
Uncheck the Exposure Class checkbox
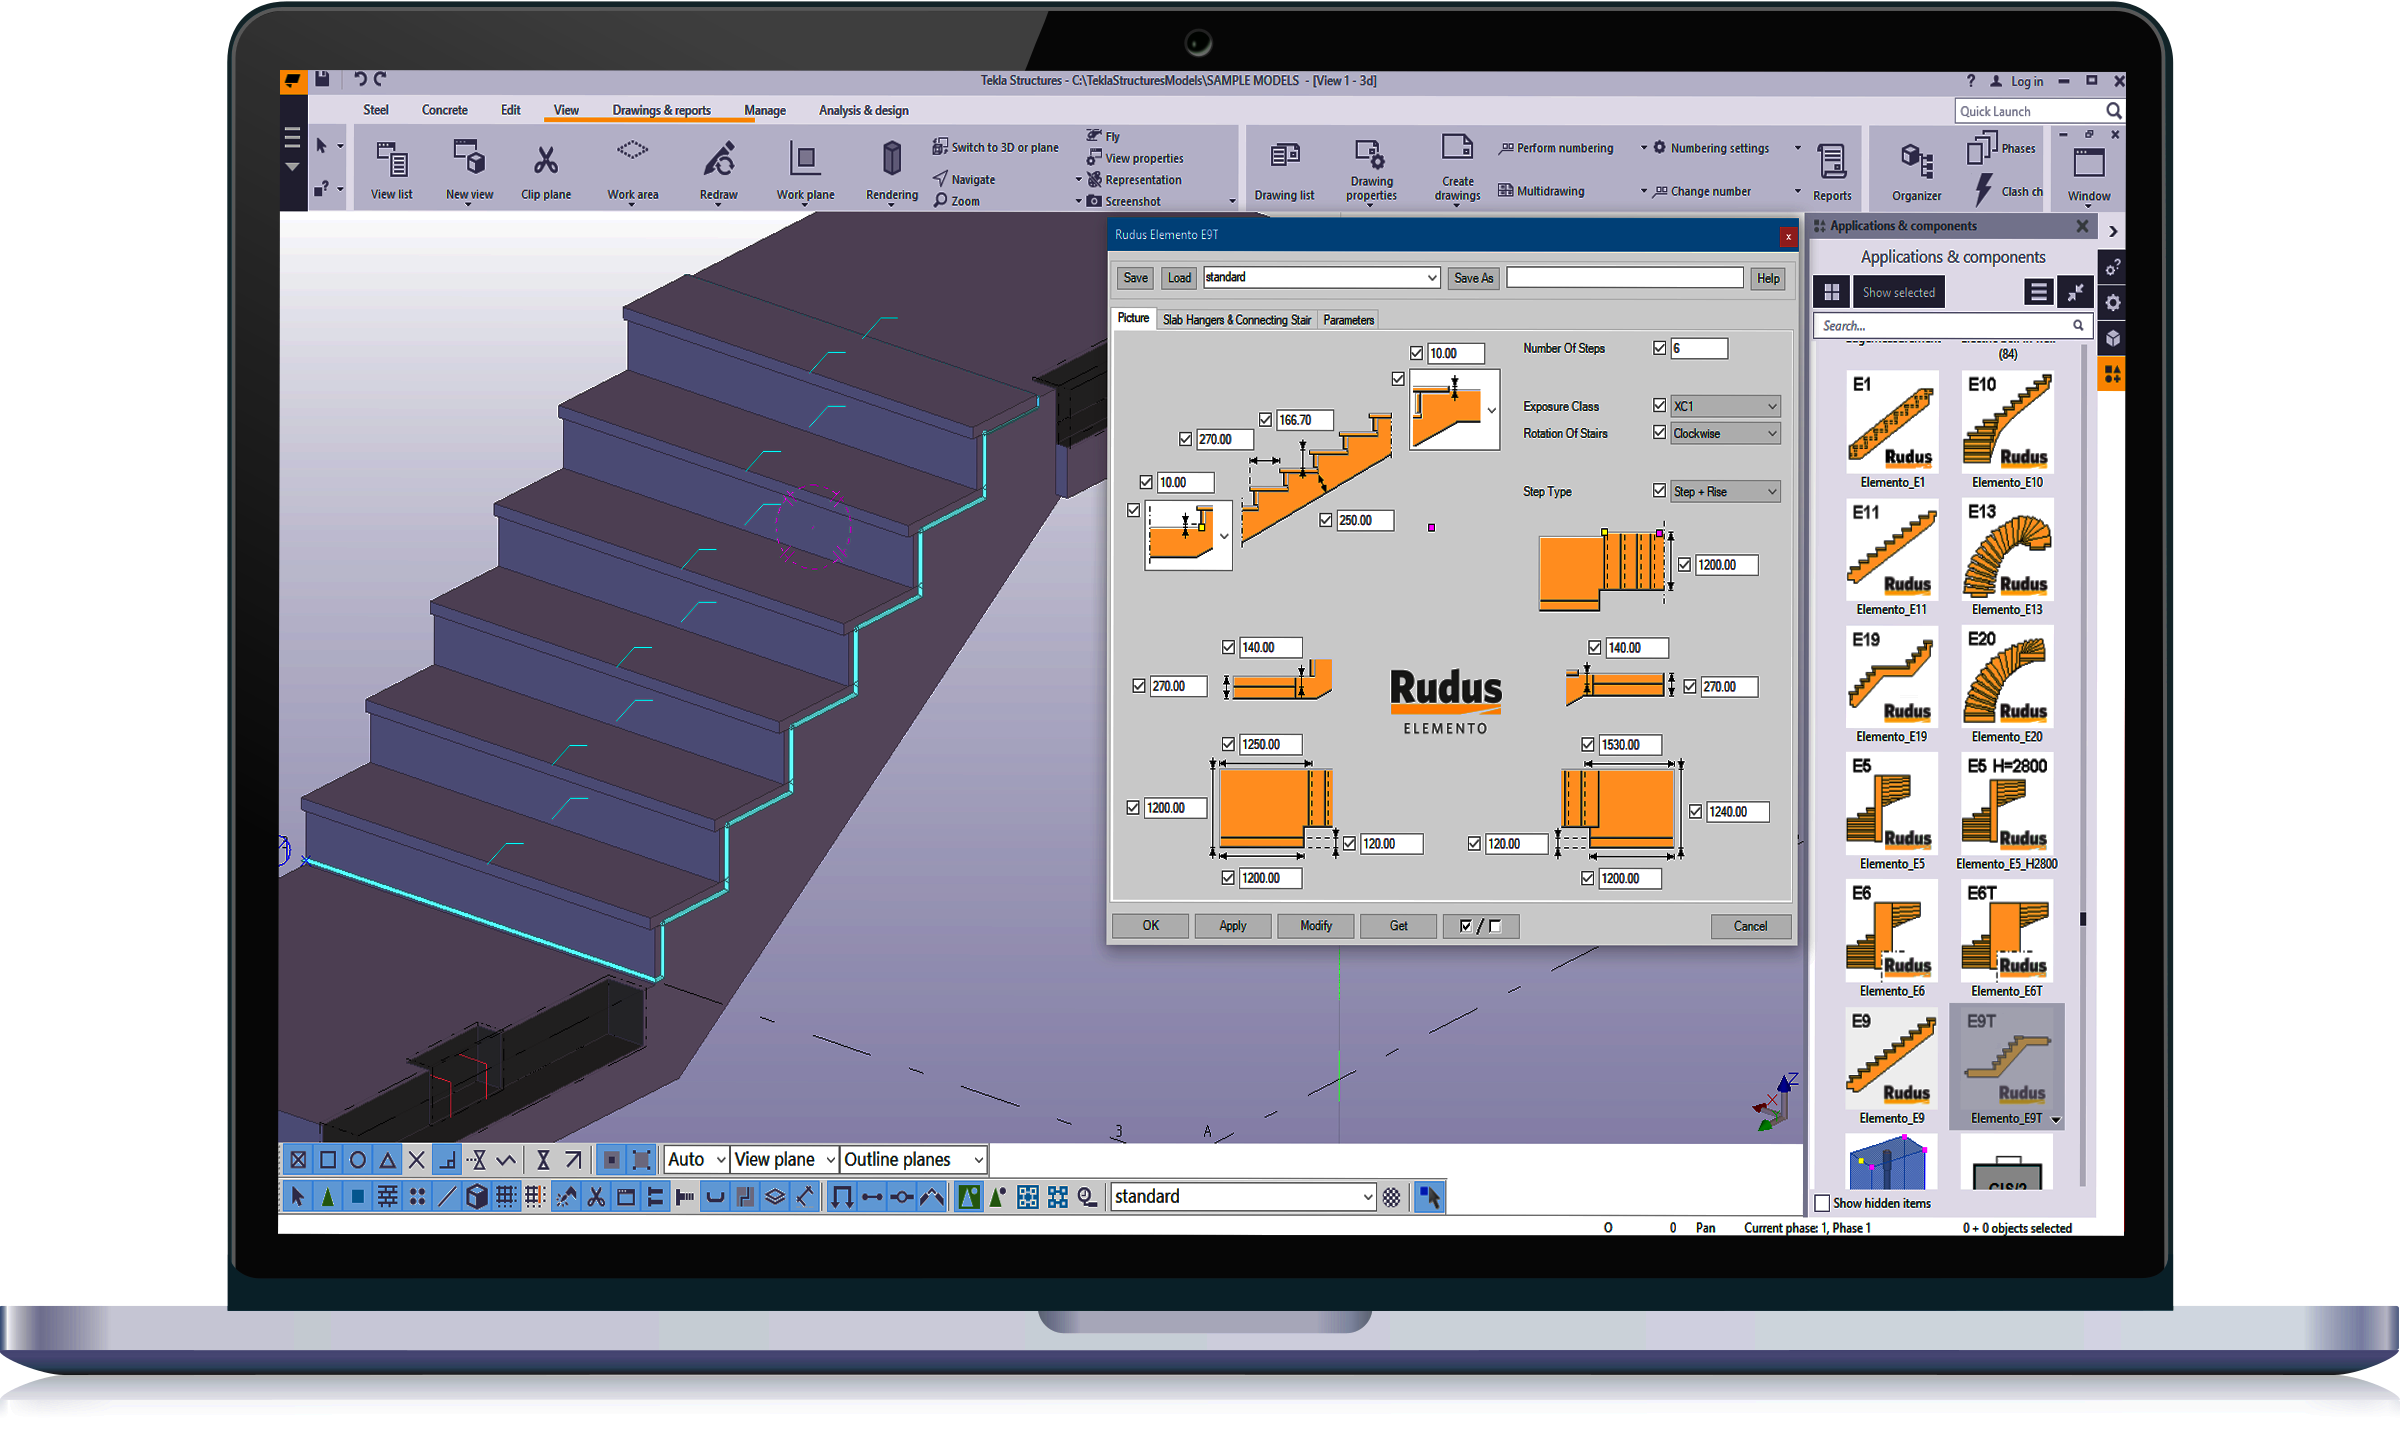click(1659, 405)
